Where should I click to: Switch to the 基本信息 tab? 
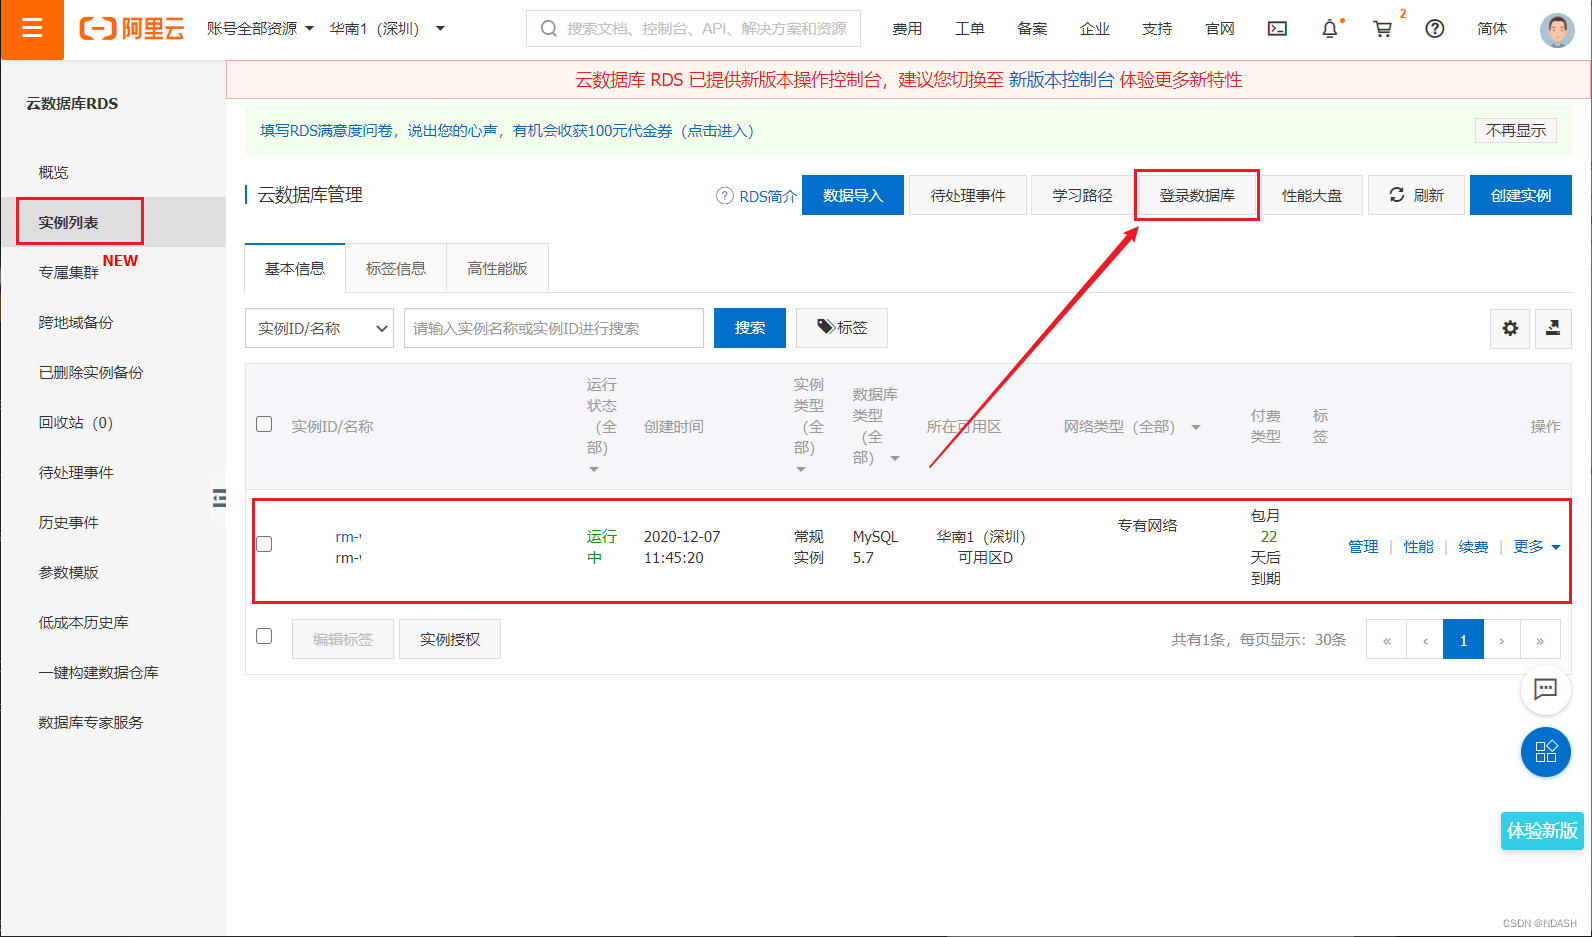click(295, 268)
